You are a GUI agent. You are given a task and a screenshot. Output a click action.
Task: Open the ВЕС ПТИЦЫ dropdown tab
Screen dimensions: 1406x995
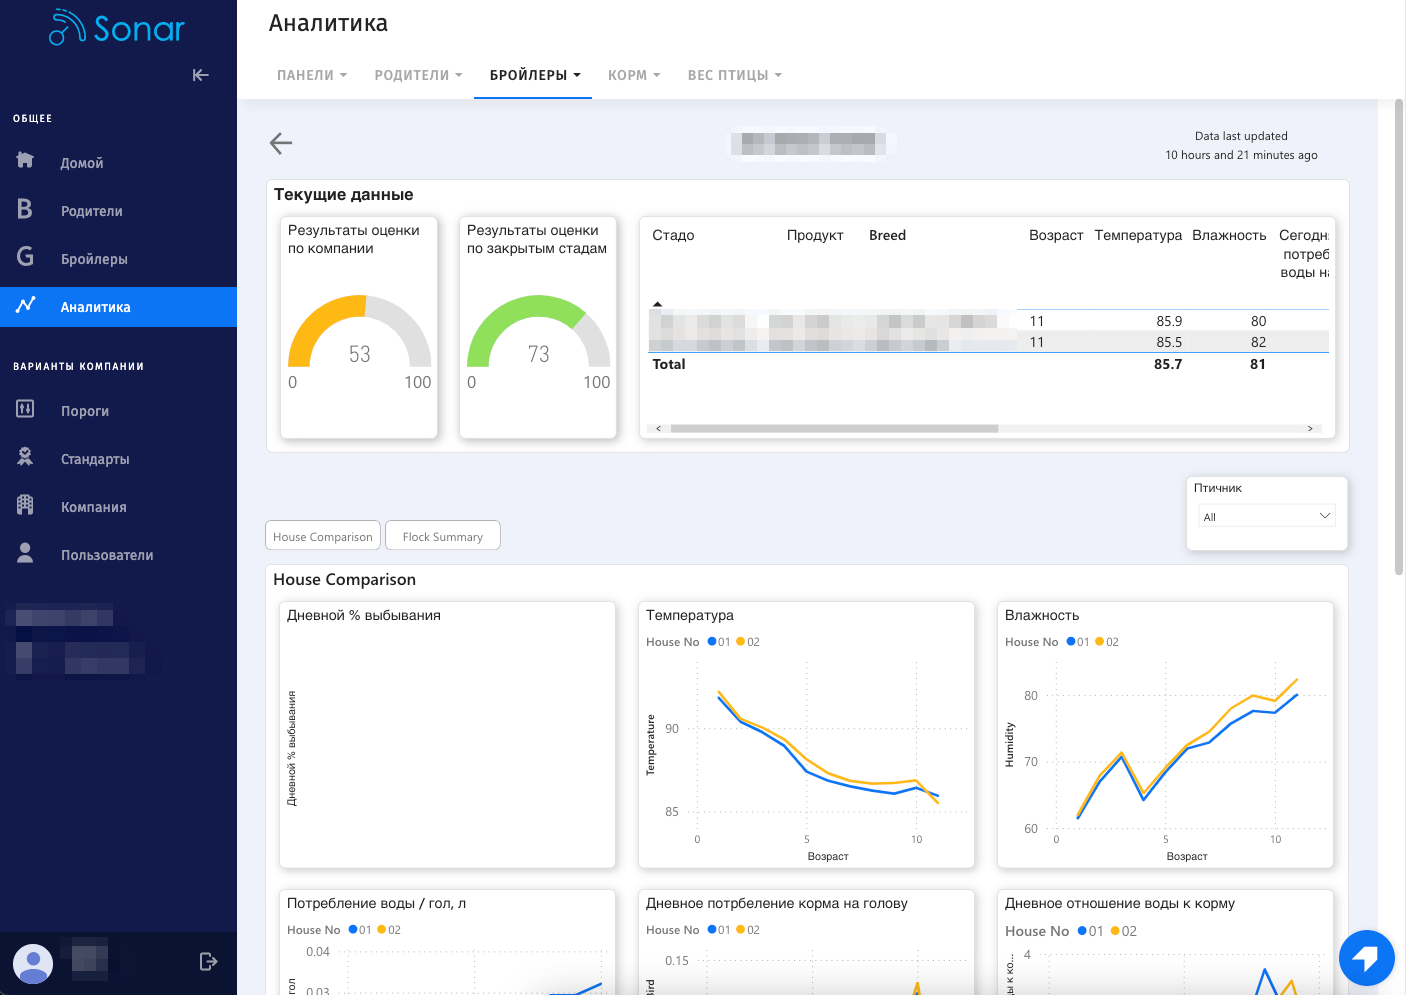734,75
